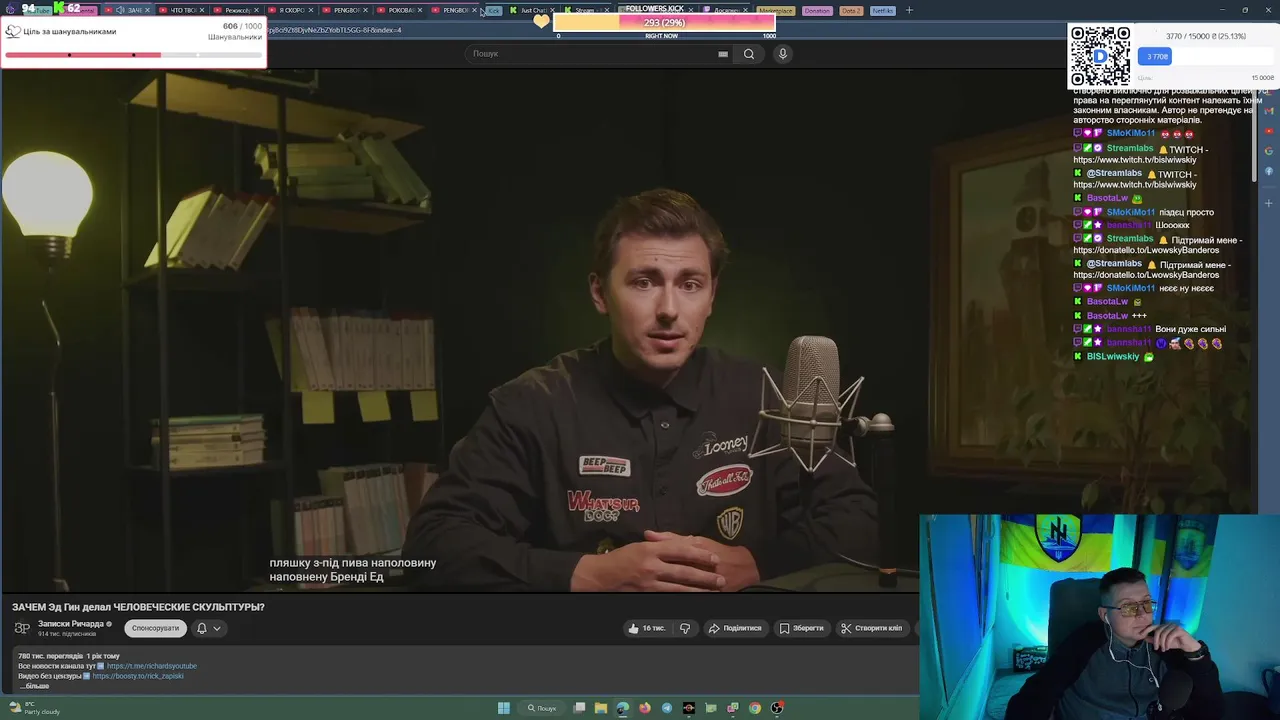Open the Edge browser taskbar icon

click(623, 708)
